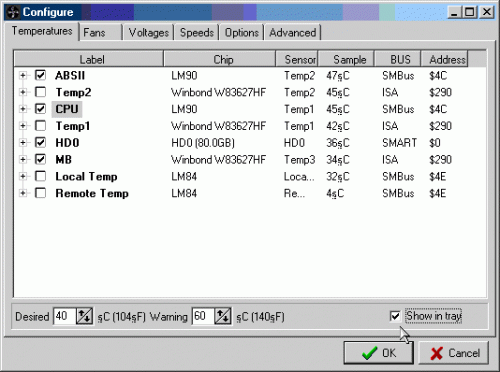Select the Local Temp label

[x=86, y=176]
